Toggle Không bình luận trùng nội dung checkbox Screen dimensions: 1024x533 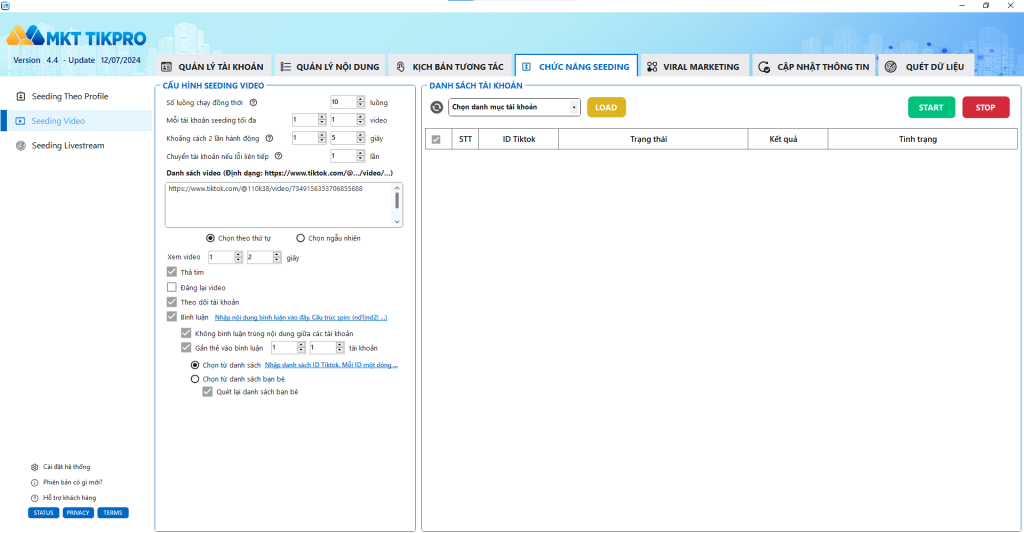point(186,333)
